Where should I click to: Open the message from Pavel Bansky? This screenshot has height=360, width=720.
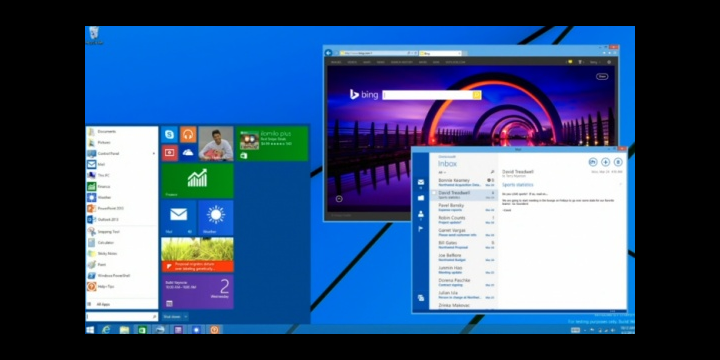[x=463, y=208]
